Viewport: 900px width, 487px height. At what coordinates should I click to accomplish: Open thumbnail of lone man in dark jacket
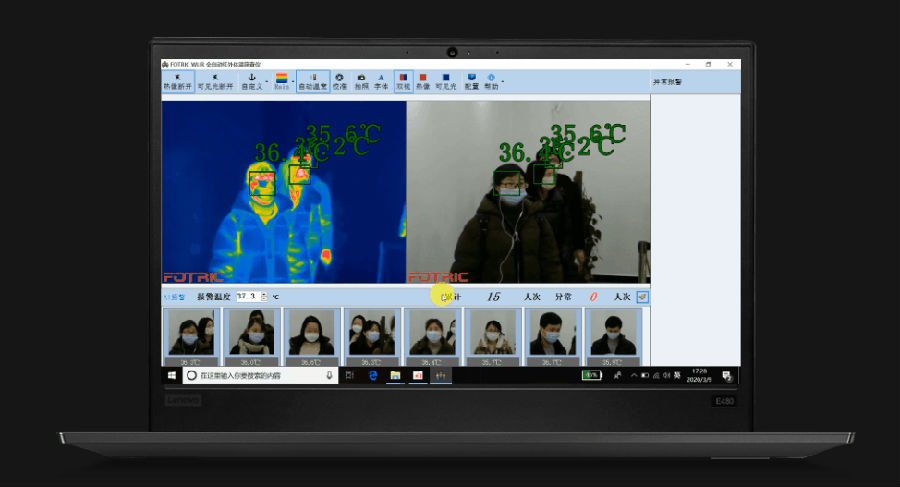[x=613, y=337]
